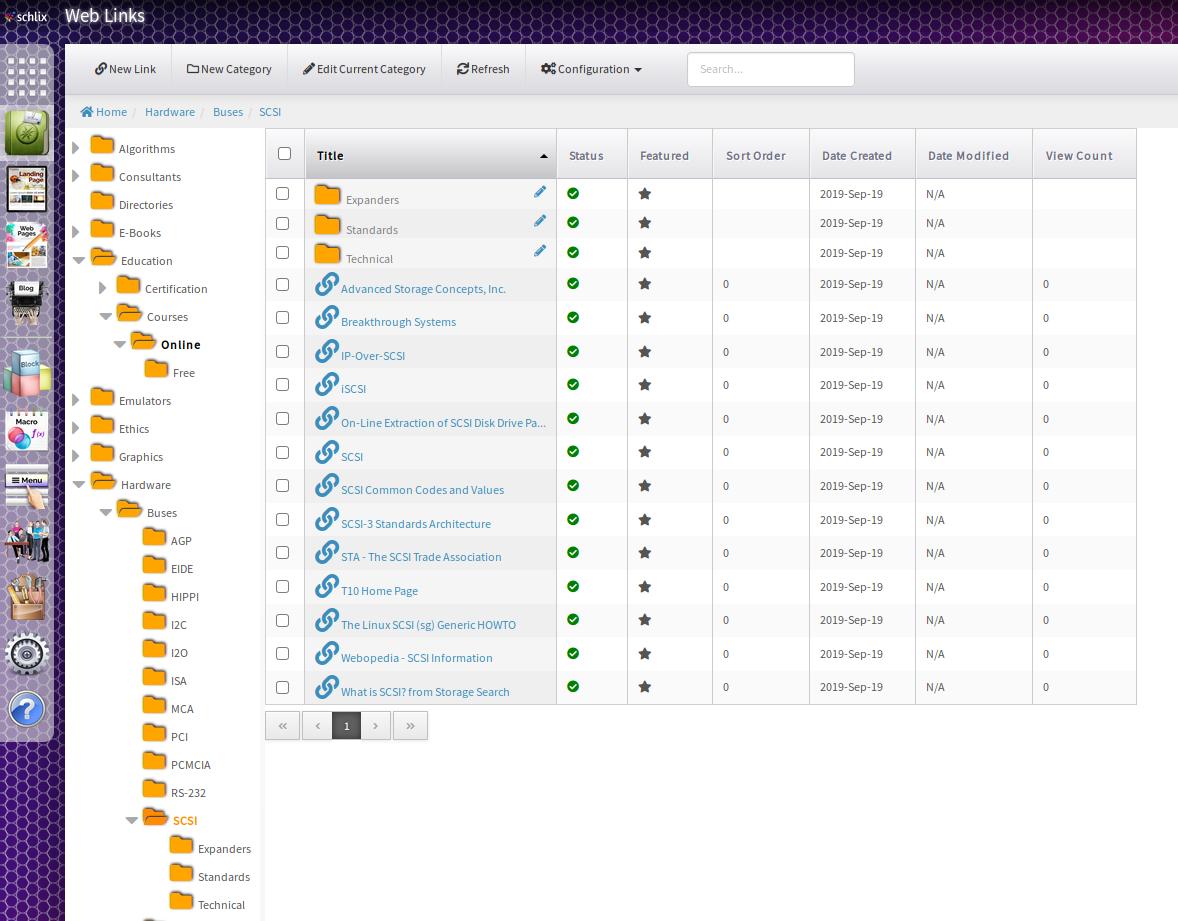Toggle the select-all checkbox in table header
The image size is (1178, 921).
pyautogui.click(x=284, y=153)
